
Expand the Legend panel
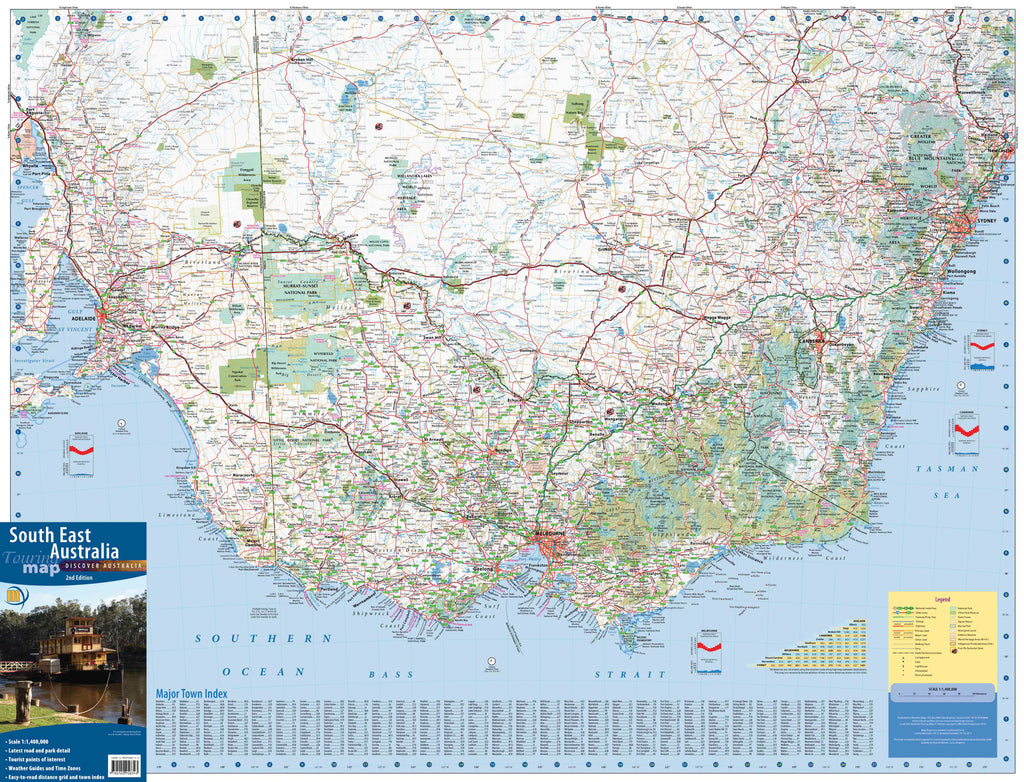[943, 599]
